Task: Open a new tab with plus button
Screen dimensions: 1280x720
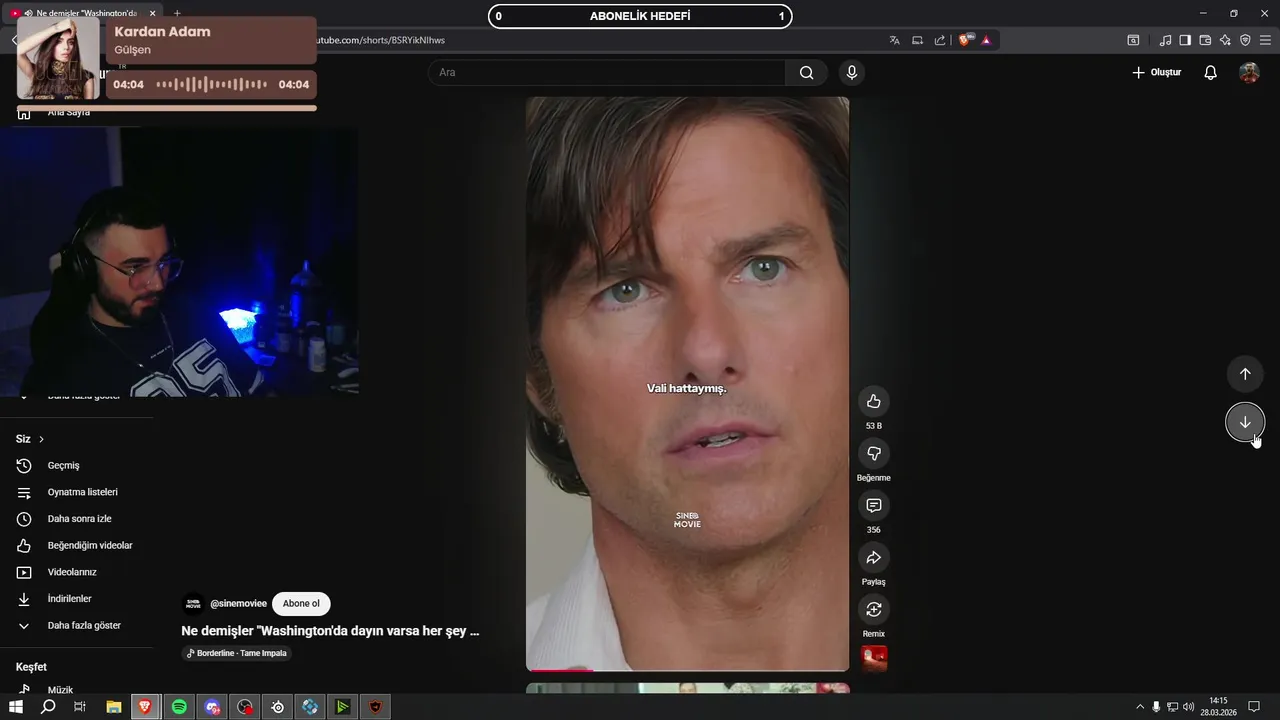Action: [177, 13]
